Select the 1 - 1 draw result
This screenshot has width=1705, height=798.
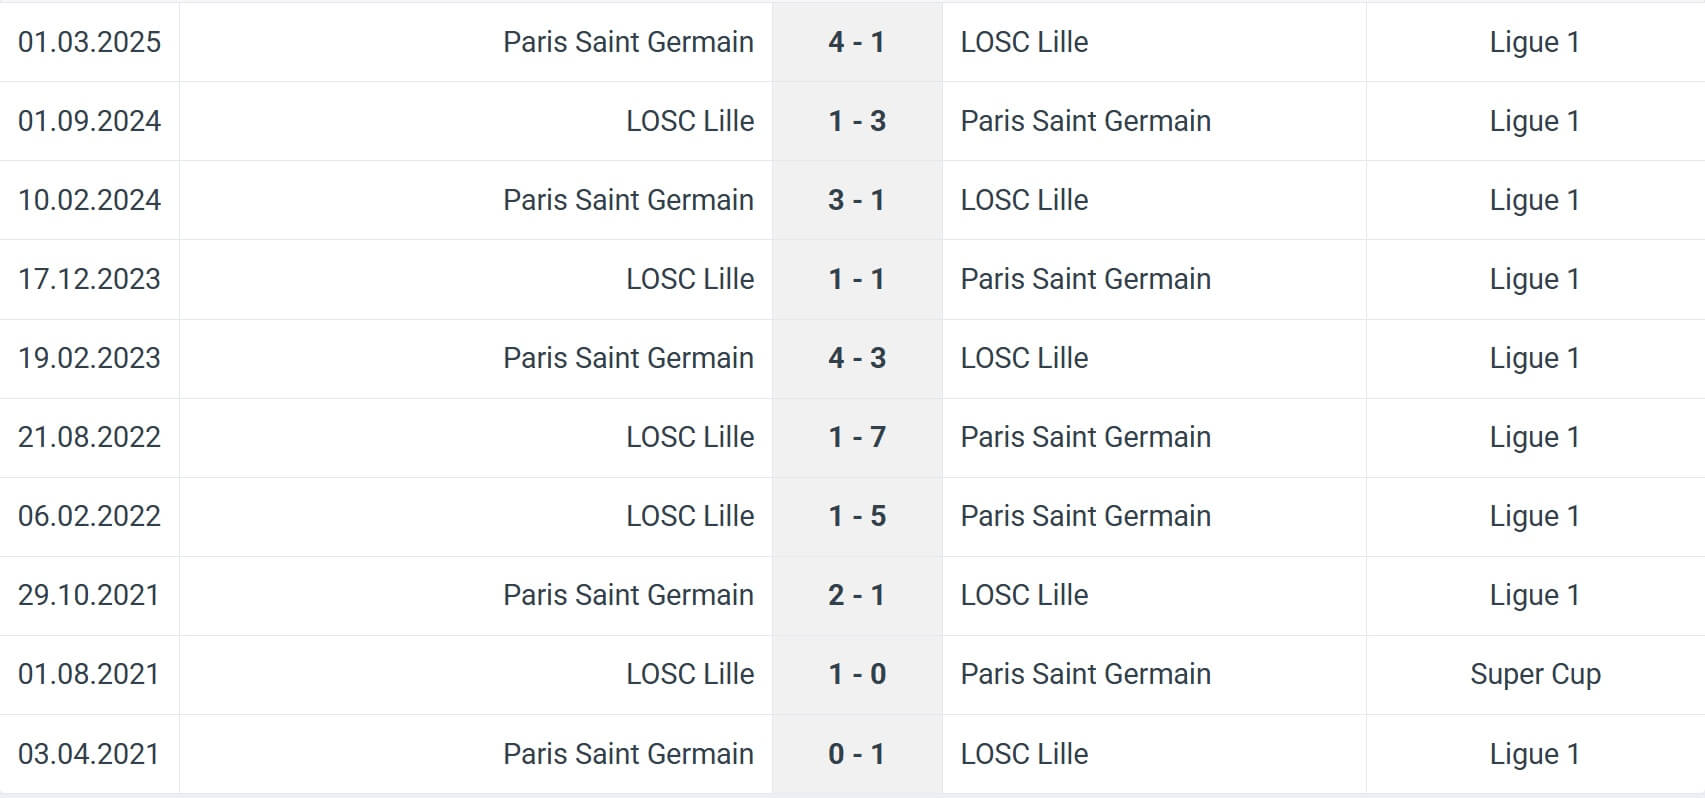(x=856, y=279)
